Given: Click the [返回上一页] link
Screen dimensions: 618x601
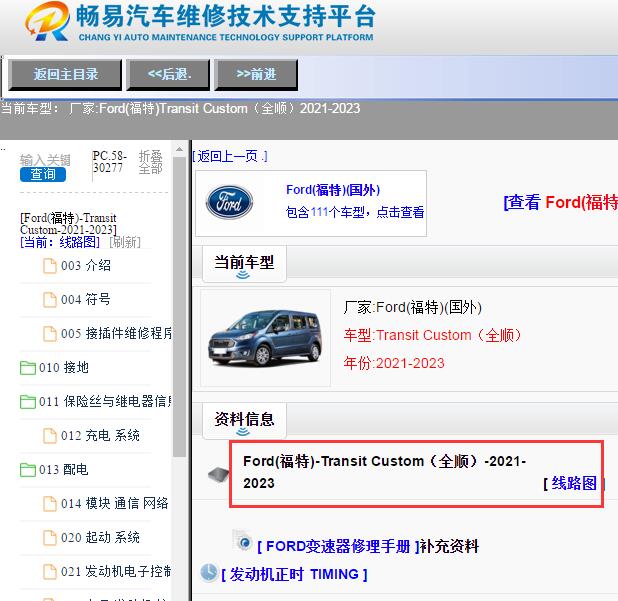Looking at the screenshot, I should [230, 156].
